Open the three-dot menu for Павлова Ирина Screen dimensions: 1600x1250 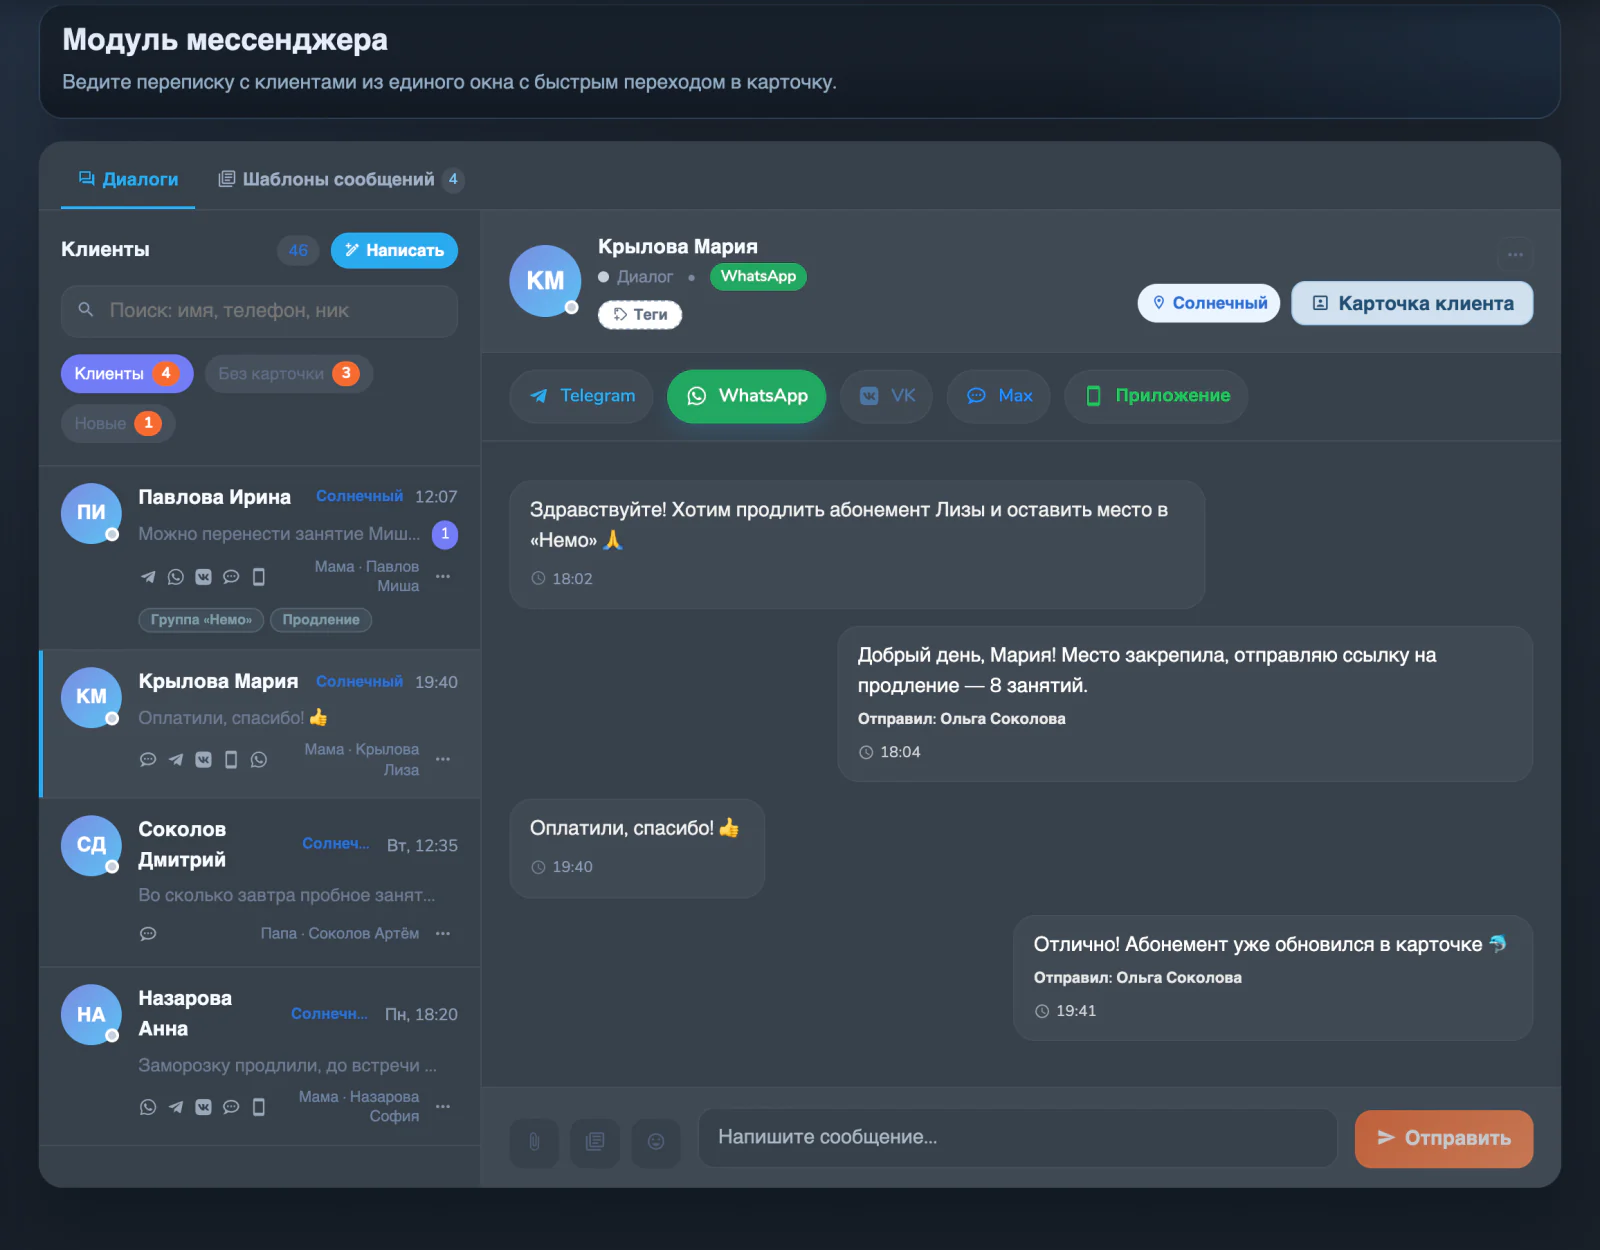point(443,576)
